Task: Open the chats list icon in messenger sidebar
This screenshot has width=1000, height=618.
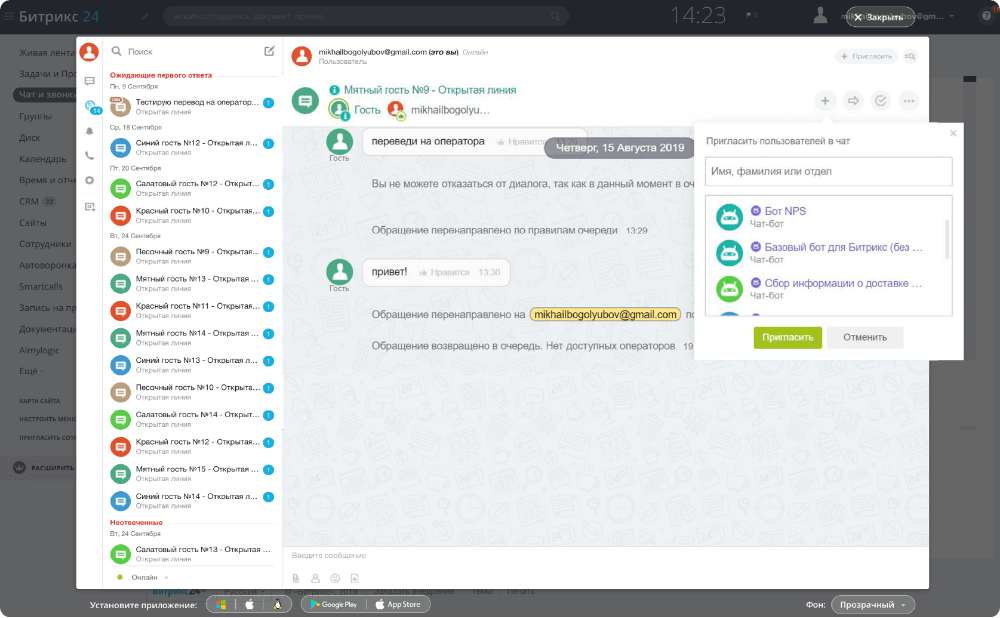Action: tap(89, 81)
